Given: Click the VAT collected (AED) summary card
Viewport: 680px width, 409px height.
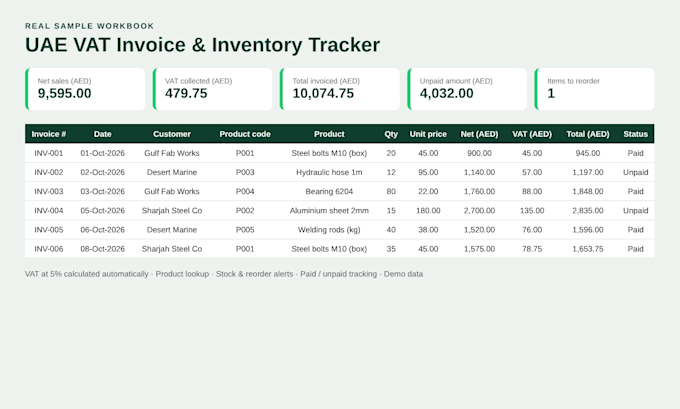Looking at the screenshot, I should coord(212,89).
